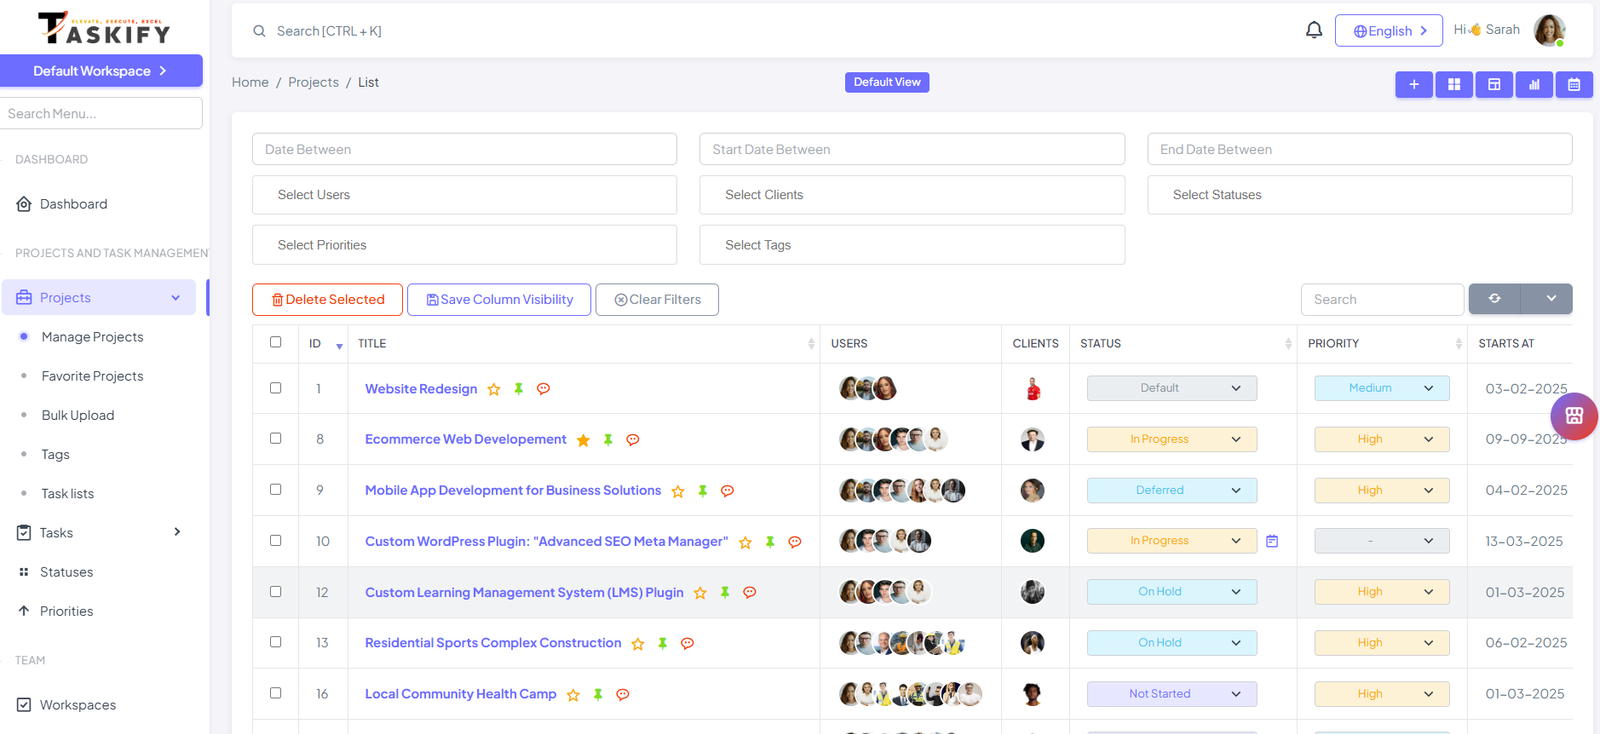Pin Ecommerce Web Developement project
Image resolution: width=1600 pixels, height=734 pixels.
(x=608, y=440)
